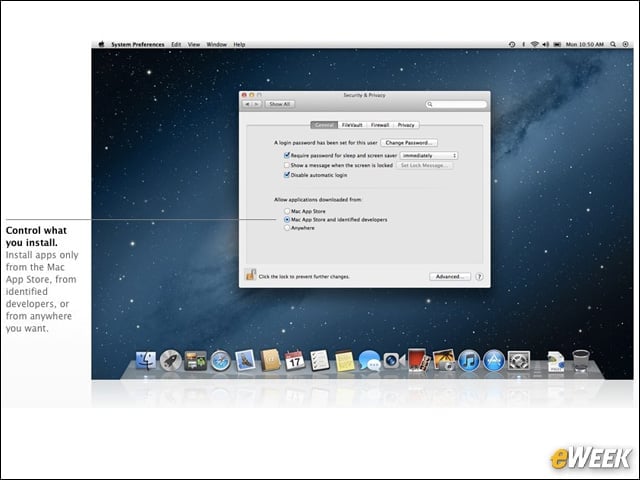The width and height of the screenshot is (640, 480).
Task: Open Messages speech bubble icon
Action: [x=370, y=361]
